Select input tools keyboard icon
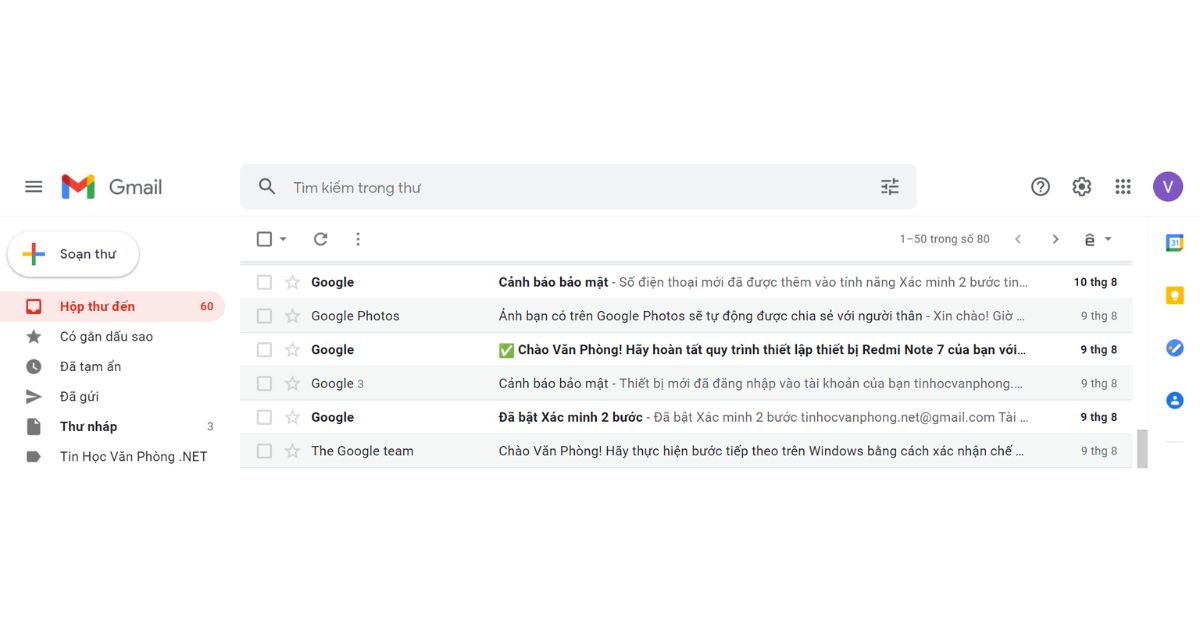Viewport: 1200px width, 625px height. click(1090, 239)
